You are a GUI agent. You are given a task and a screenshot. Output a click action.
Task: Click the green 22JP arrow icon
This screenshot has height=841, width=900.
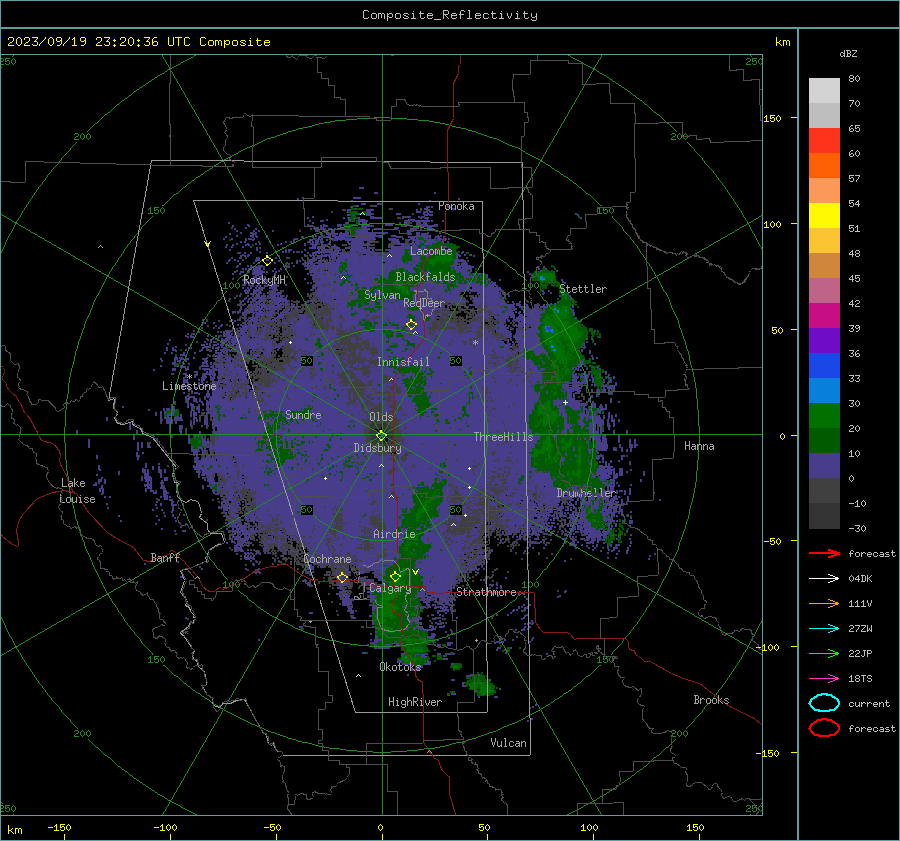click(x=824, y=653)
